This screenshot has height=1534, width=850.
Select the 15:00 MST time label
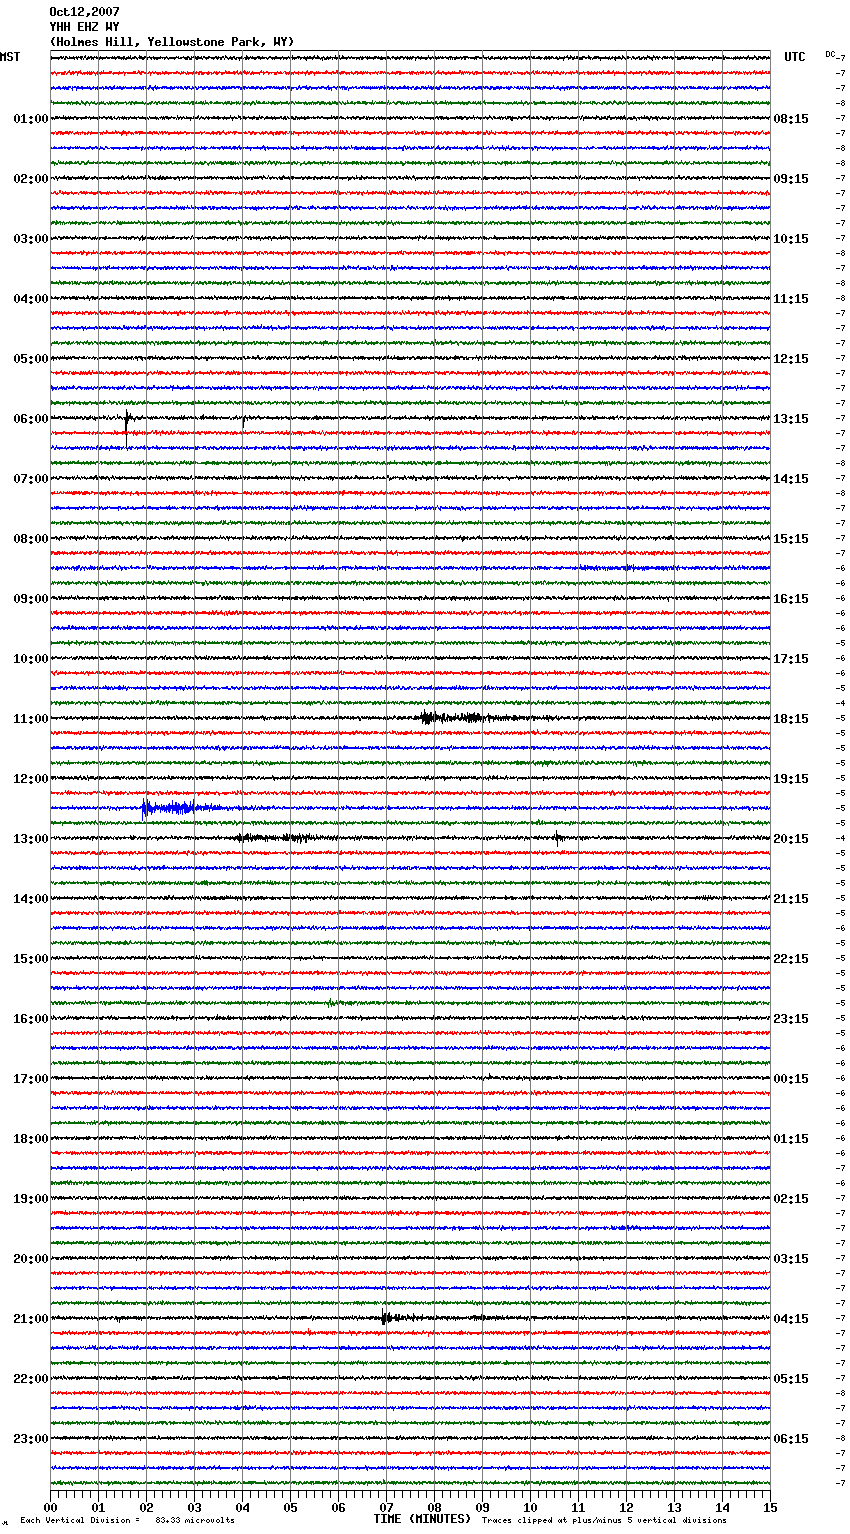click(31, 959)
